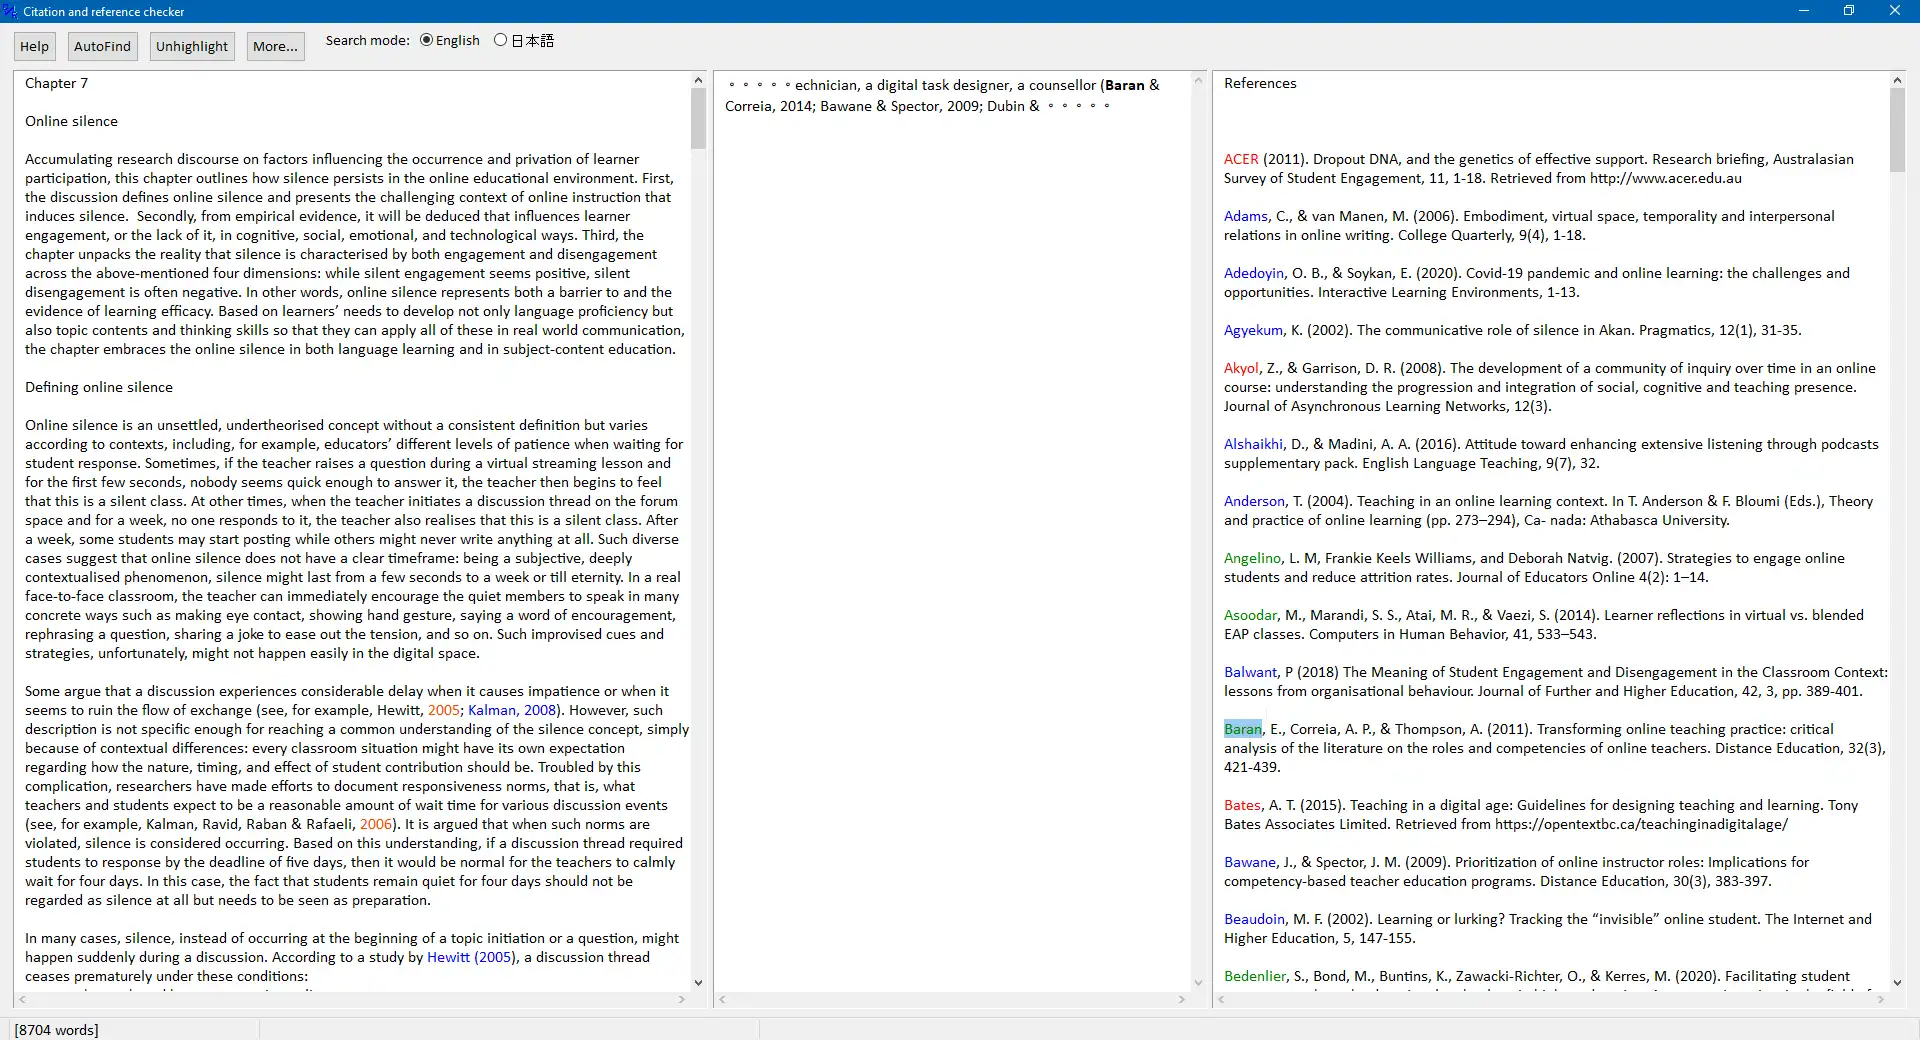Select Angelino reference entry name
Image resolution: width=1920 pixels, height=1040 pixels.
[1252, 558]
